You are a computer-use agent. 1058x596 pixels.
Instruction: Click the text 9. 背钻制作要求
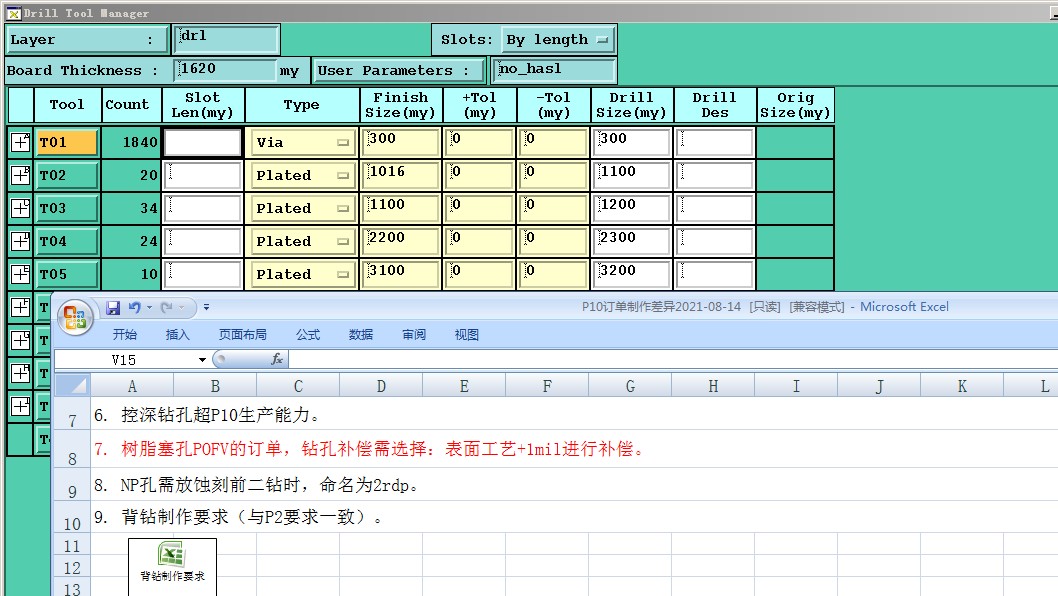tap(238, 517)
